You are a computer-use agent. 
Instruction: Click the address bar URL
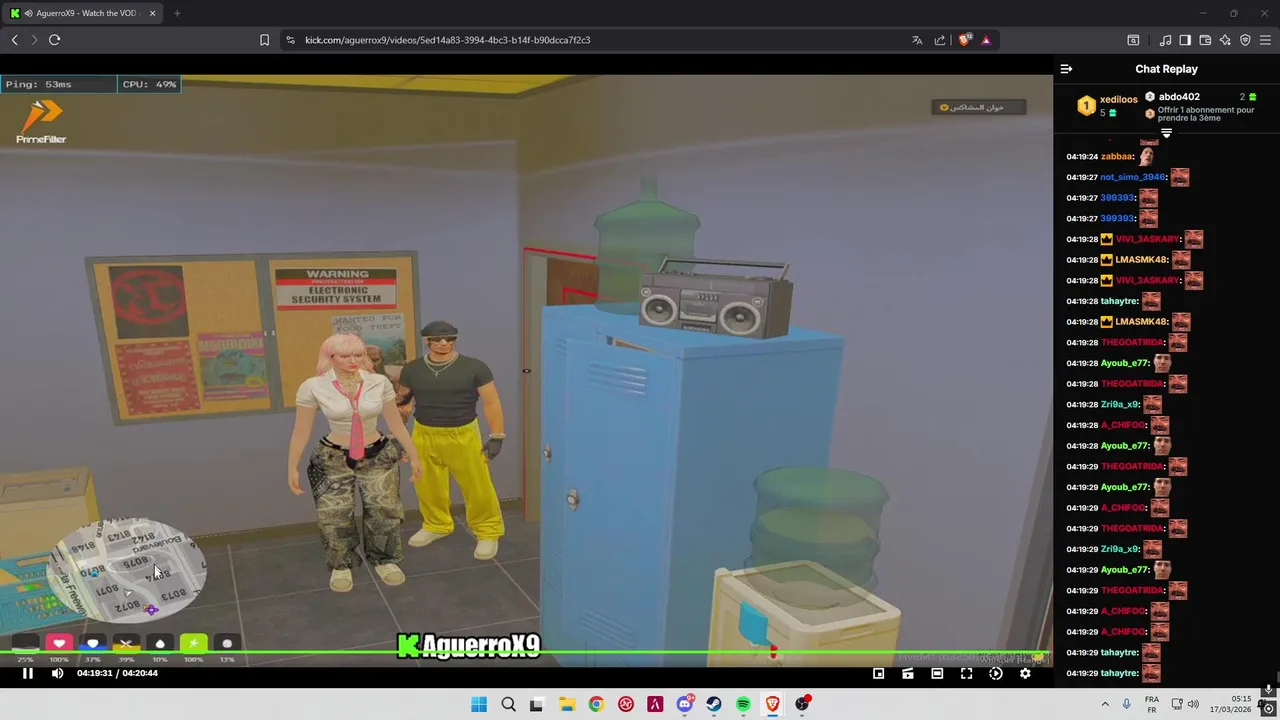447,40
